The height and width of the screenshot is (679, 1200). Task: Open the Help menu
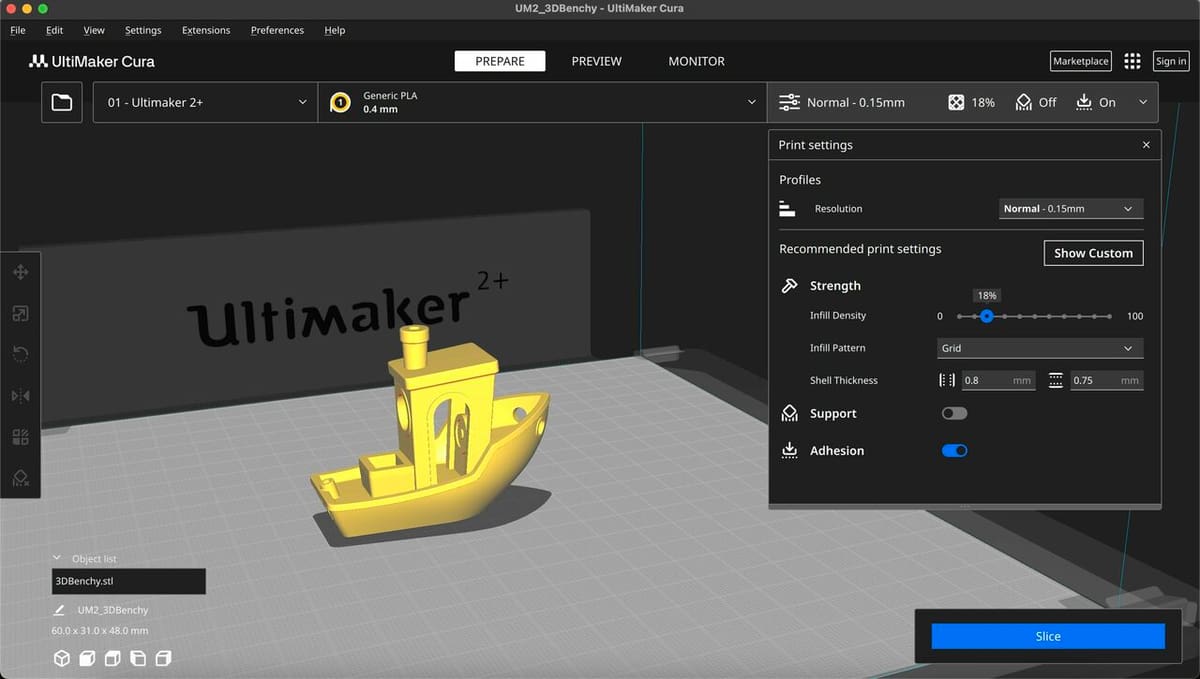[x=335, y=30]
